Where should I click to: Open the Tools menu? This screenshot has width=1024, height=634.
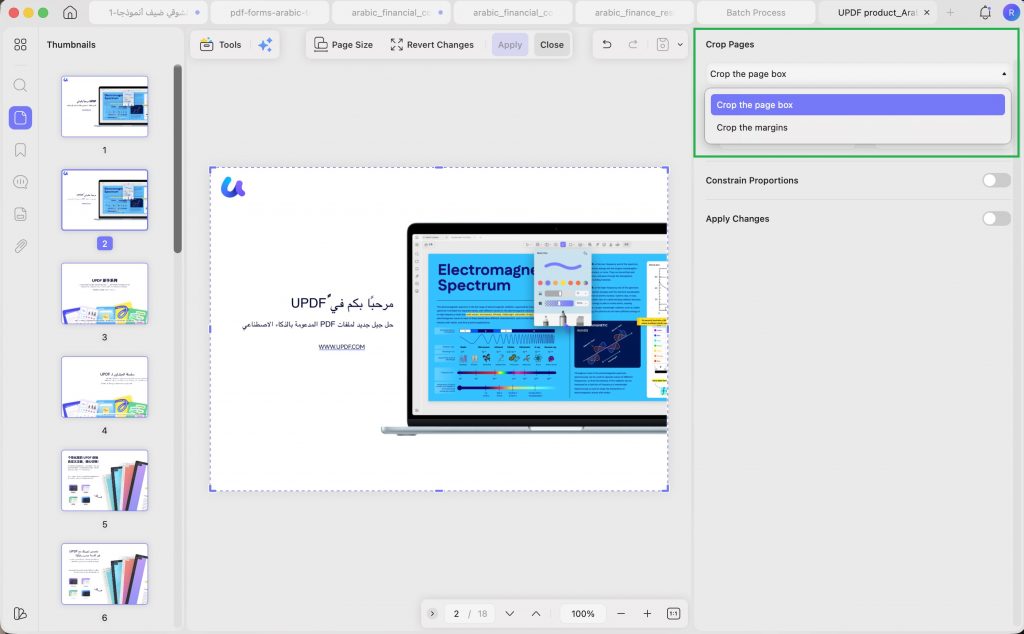221,44
